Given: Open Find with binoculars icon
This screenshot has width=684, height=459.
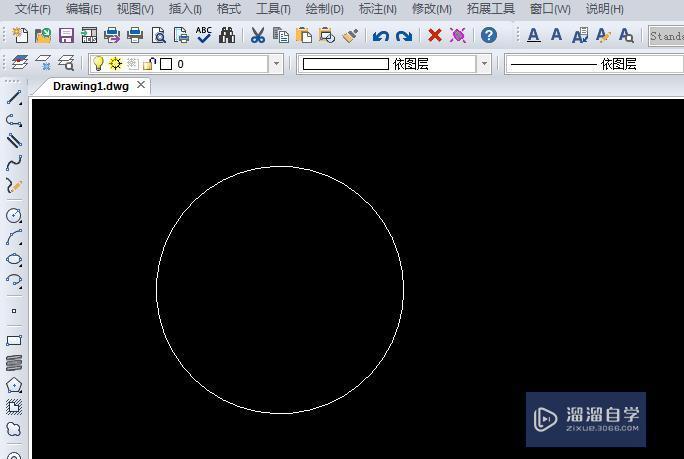Looking at the screenshot, I should tap(227, 35).
